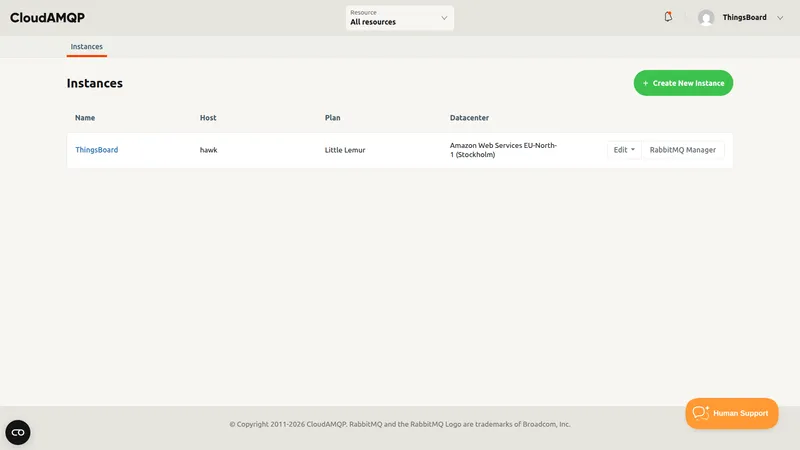
Task: Click the Datacenter column header
Action: tap(469, 118)
